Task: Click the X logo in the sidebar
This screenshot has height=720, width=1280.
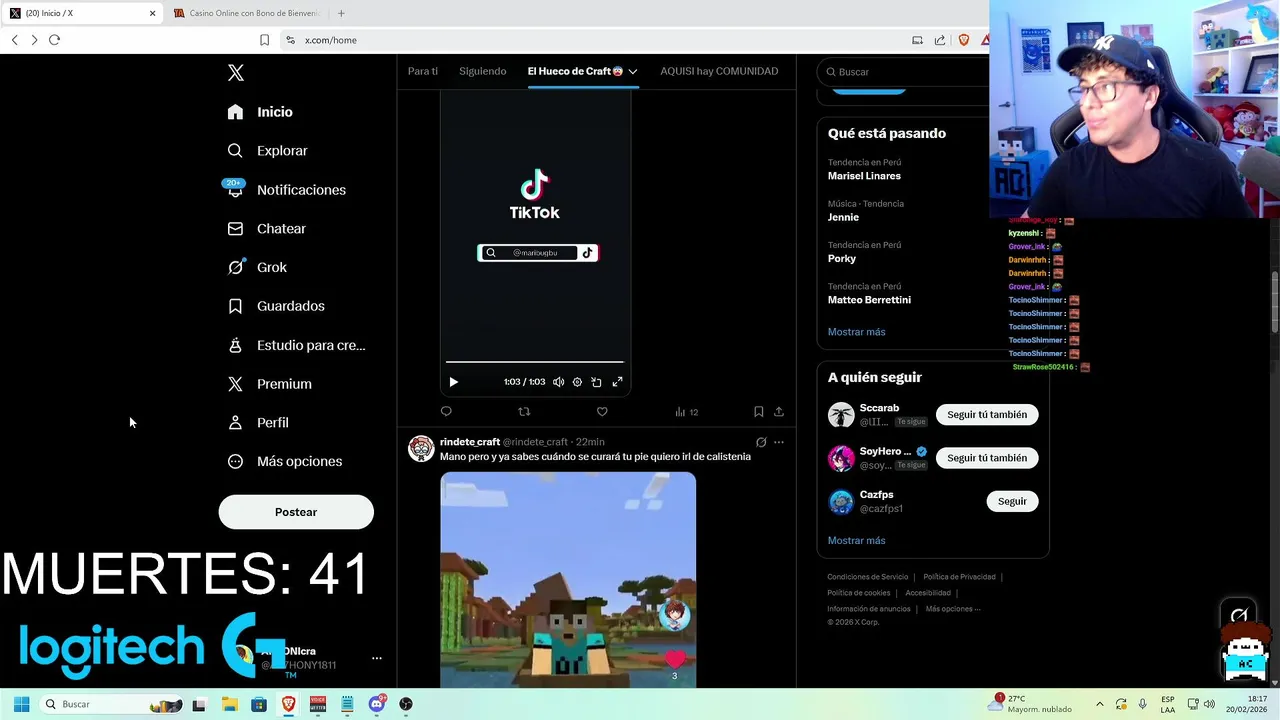Action: 236,73
